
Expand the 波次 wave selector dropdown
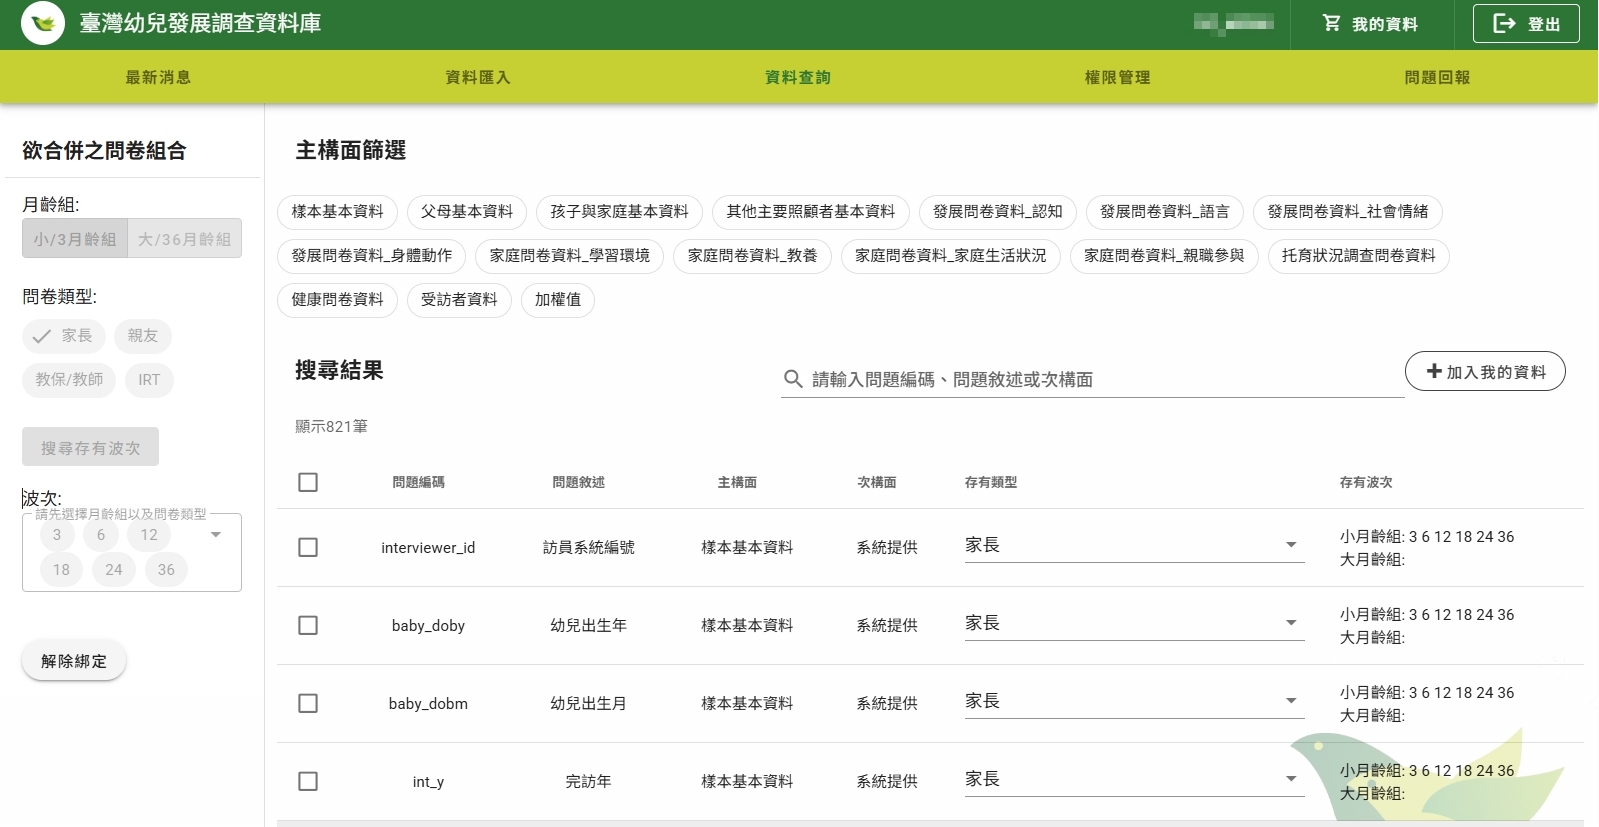tap(215, 535)
